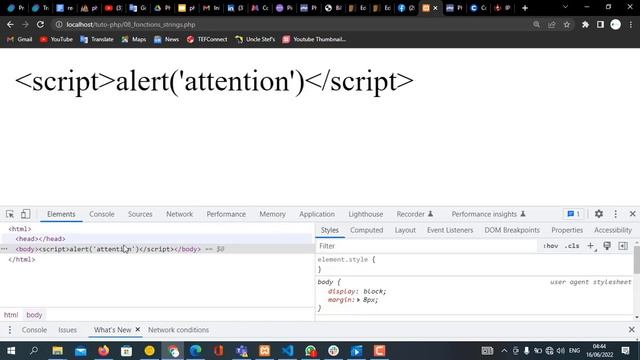Click the issues counter badge showing 1
Image resolution: width=640 pixels, height=360 pixels.
point(573,214)
